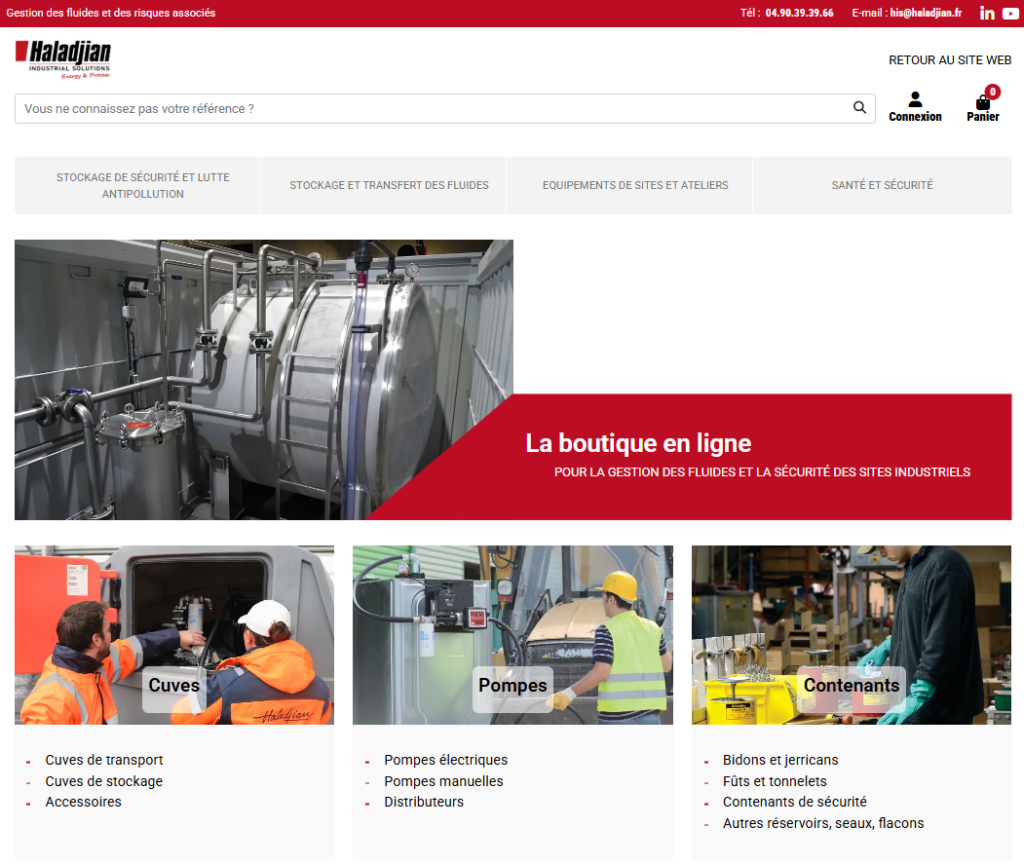This screenshot has width=1024, height=865.
Task: Focus the reference search input field
Action: click(x=430, y=108)
